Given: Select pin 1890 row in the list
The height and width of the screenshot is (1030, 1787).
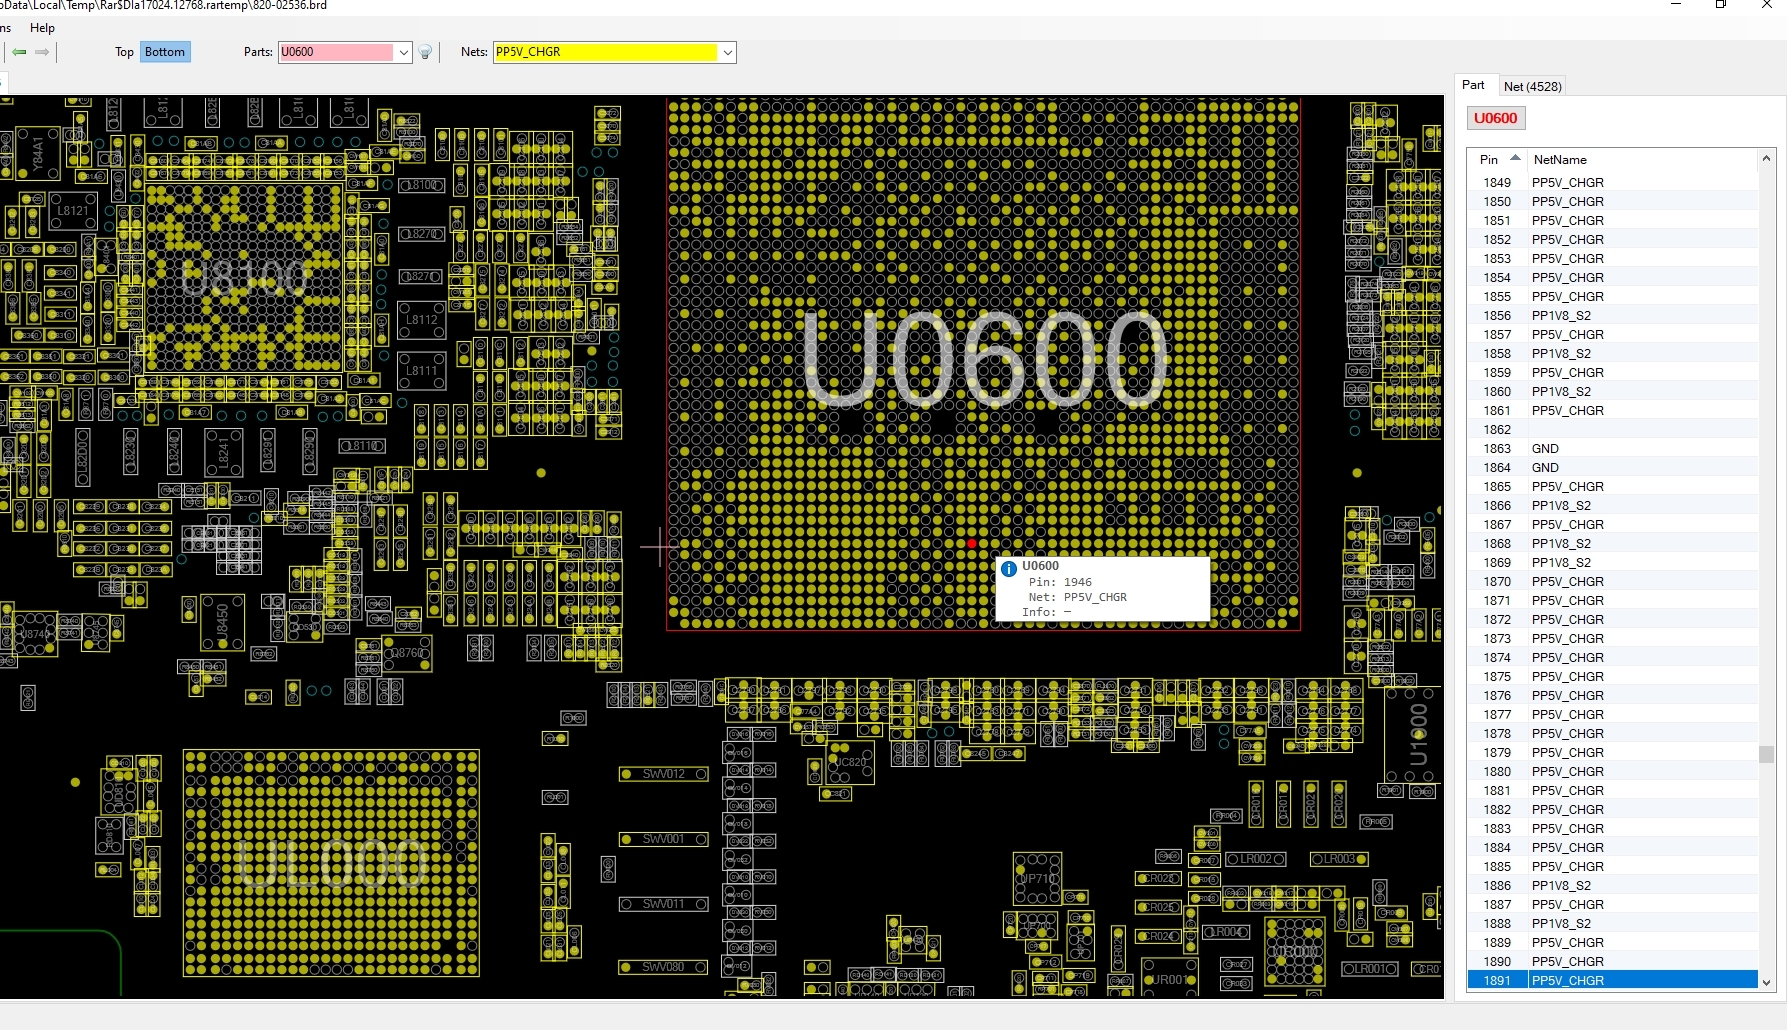Looking at the screenshot, I should tap(1612, 961).
